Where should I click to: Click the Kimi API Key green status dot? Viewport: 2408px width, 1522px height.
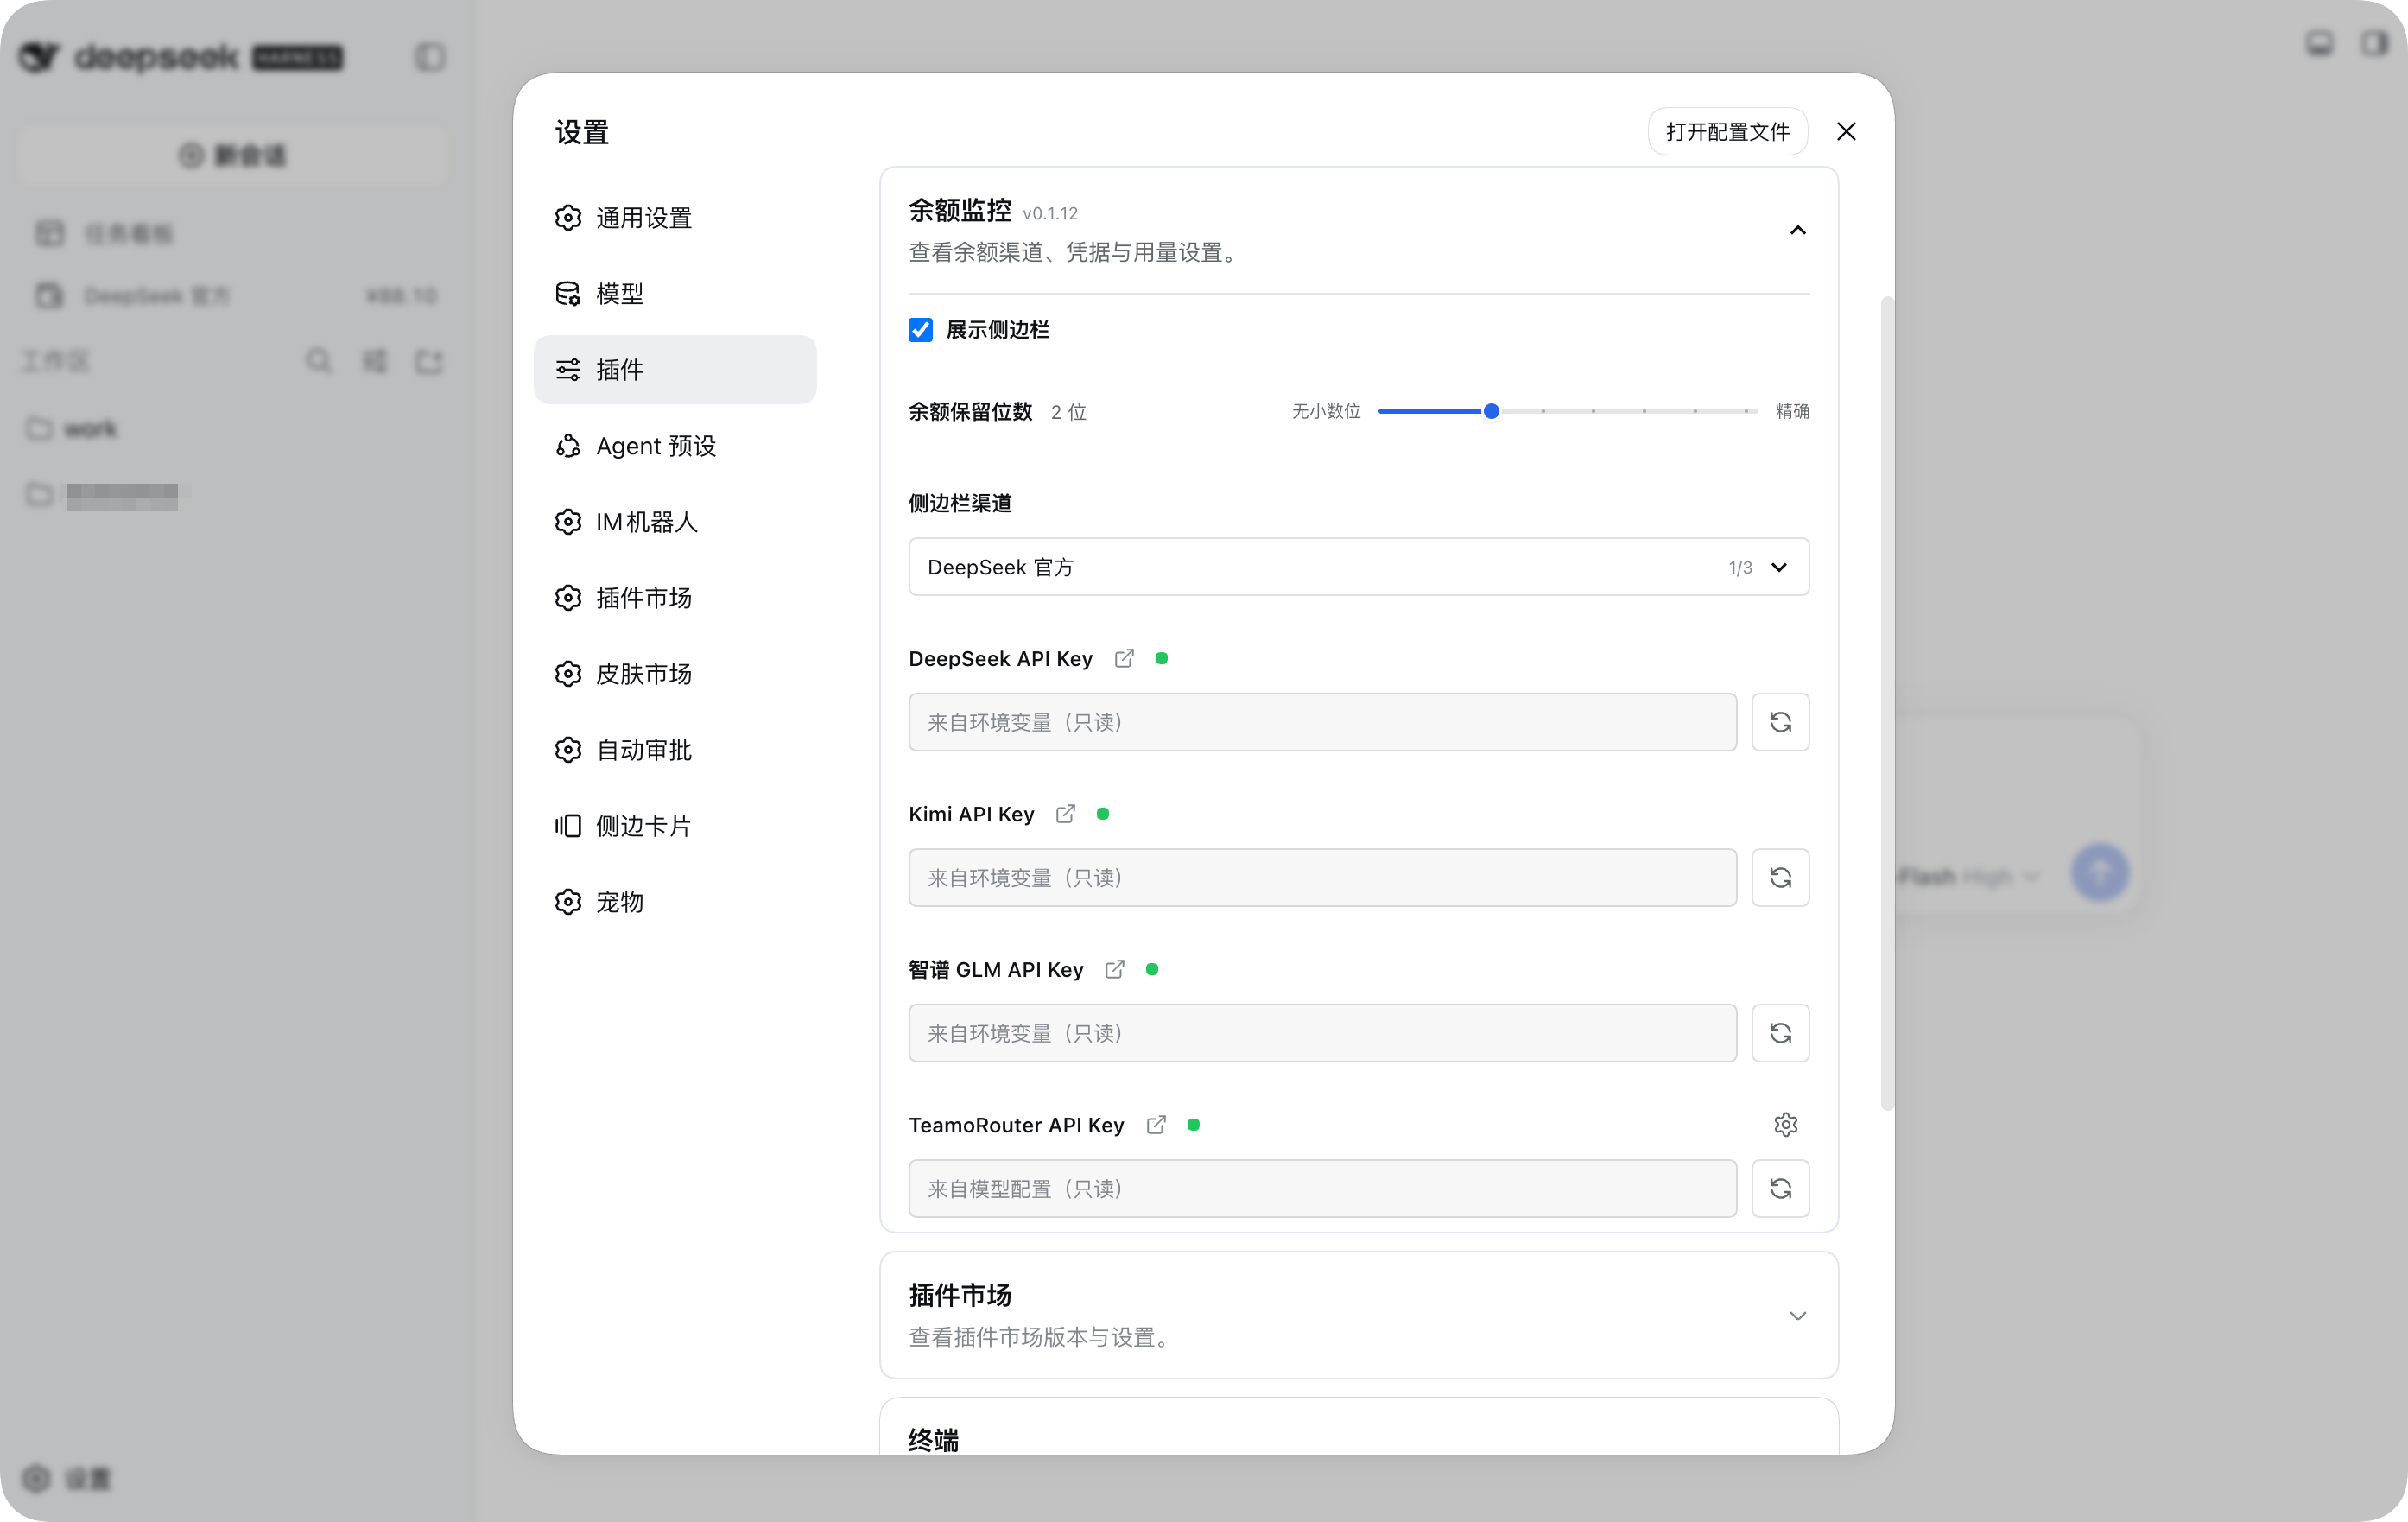point(1102,814)
